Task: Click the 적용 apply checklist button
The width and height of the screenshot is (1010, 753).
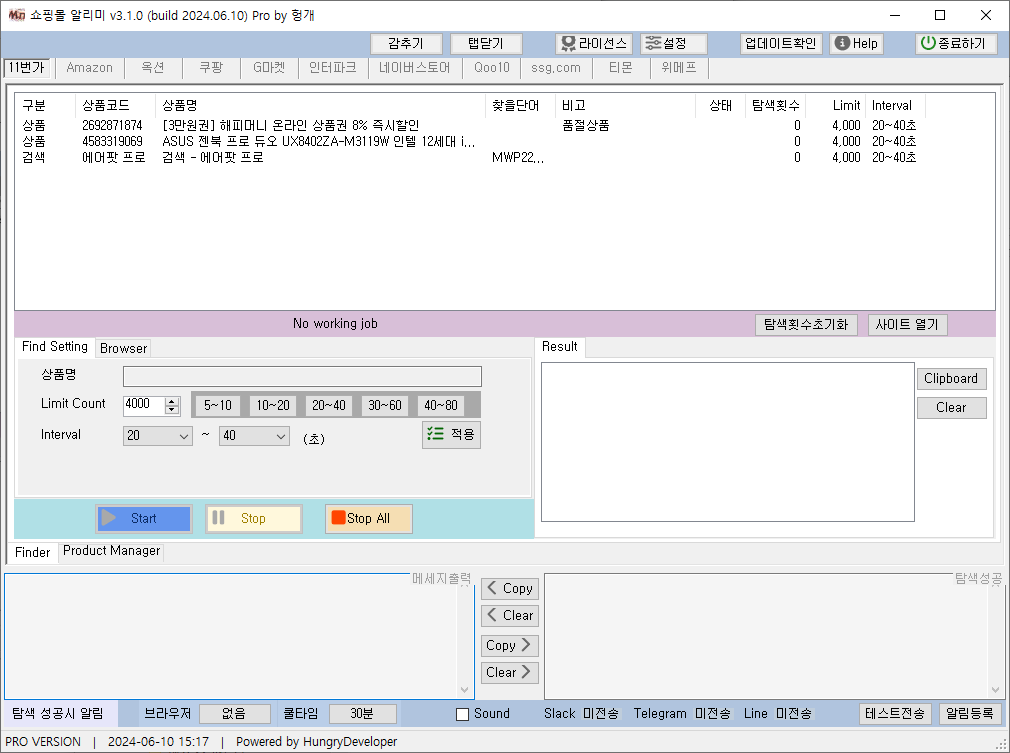Action: [x=451, y=434]
